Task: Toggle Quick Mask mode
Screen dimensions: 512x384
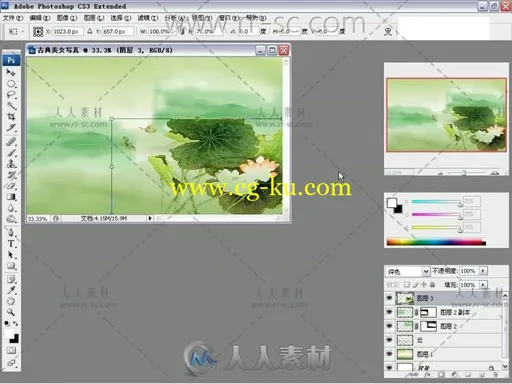Action: 11,350
